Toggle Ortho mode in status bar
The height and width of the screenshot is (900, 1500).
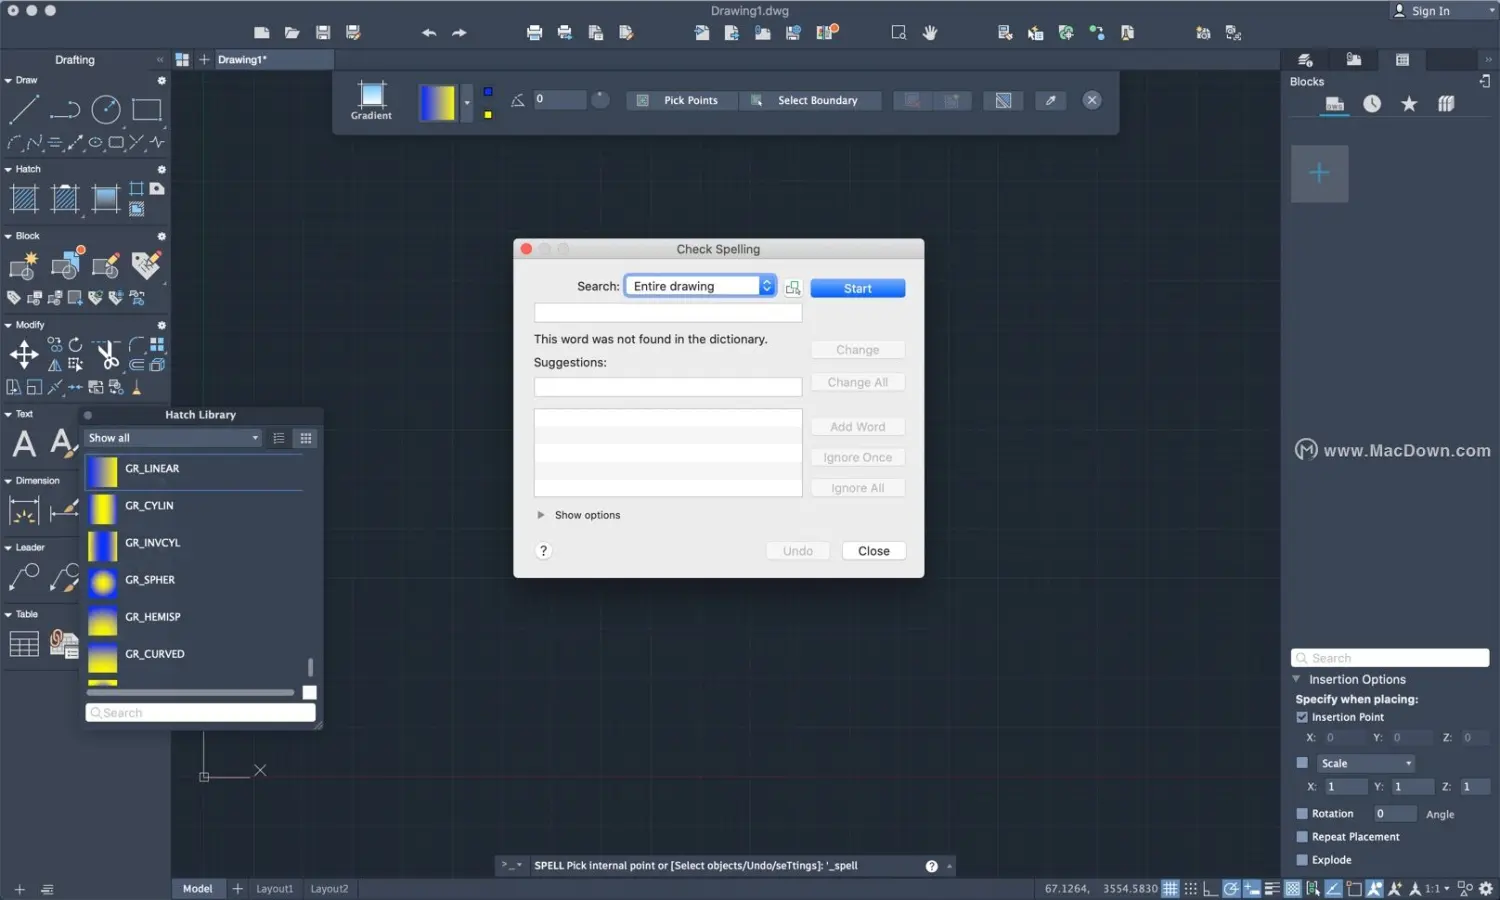tap(1210, 888)
